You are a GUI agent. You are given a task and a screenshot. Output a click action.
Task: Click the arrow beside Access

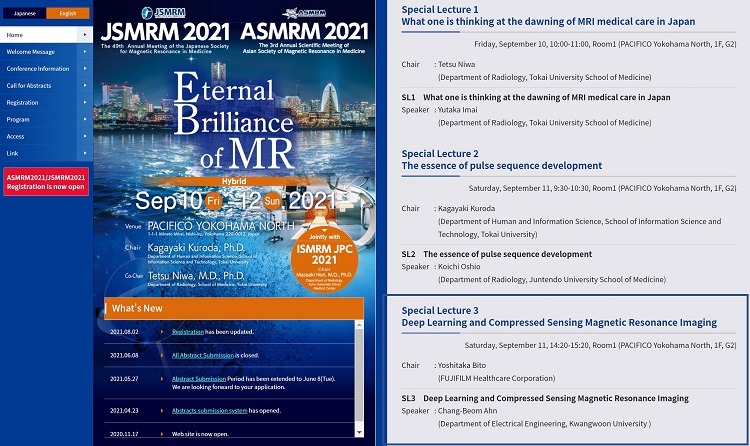pos(85,136)
